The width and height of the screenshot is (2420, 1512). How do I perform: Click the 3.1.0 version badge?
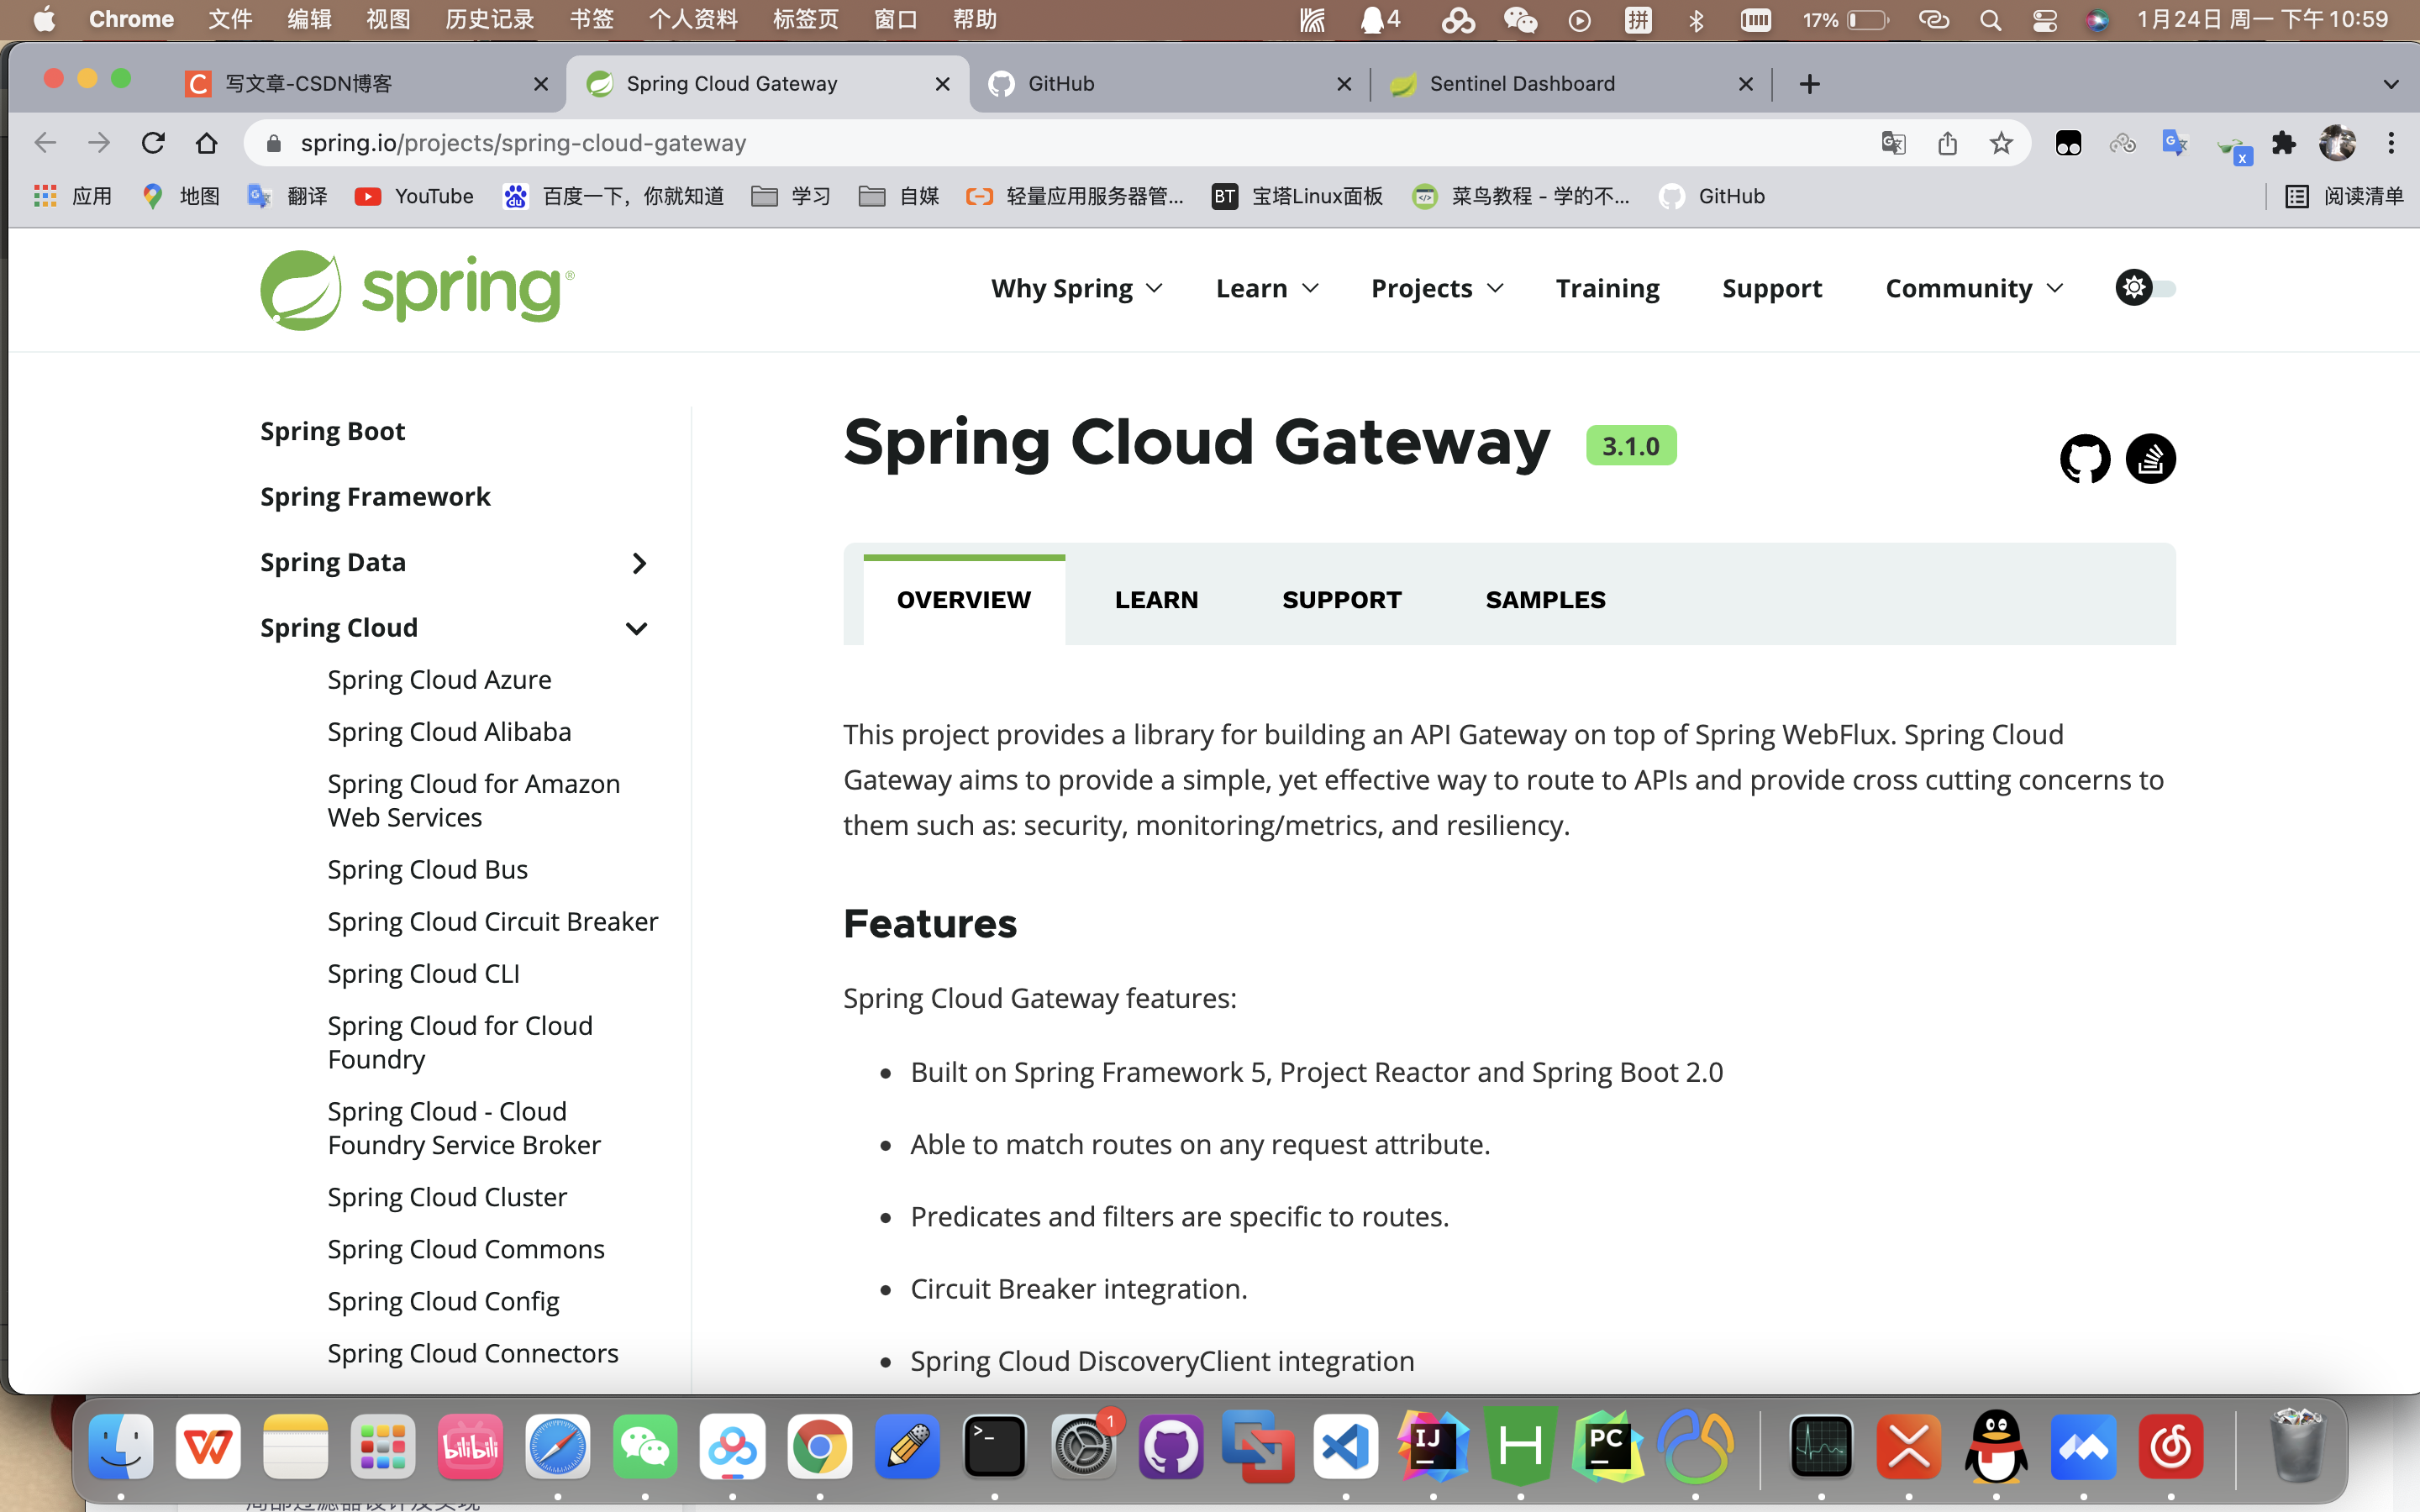1631,446
